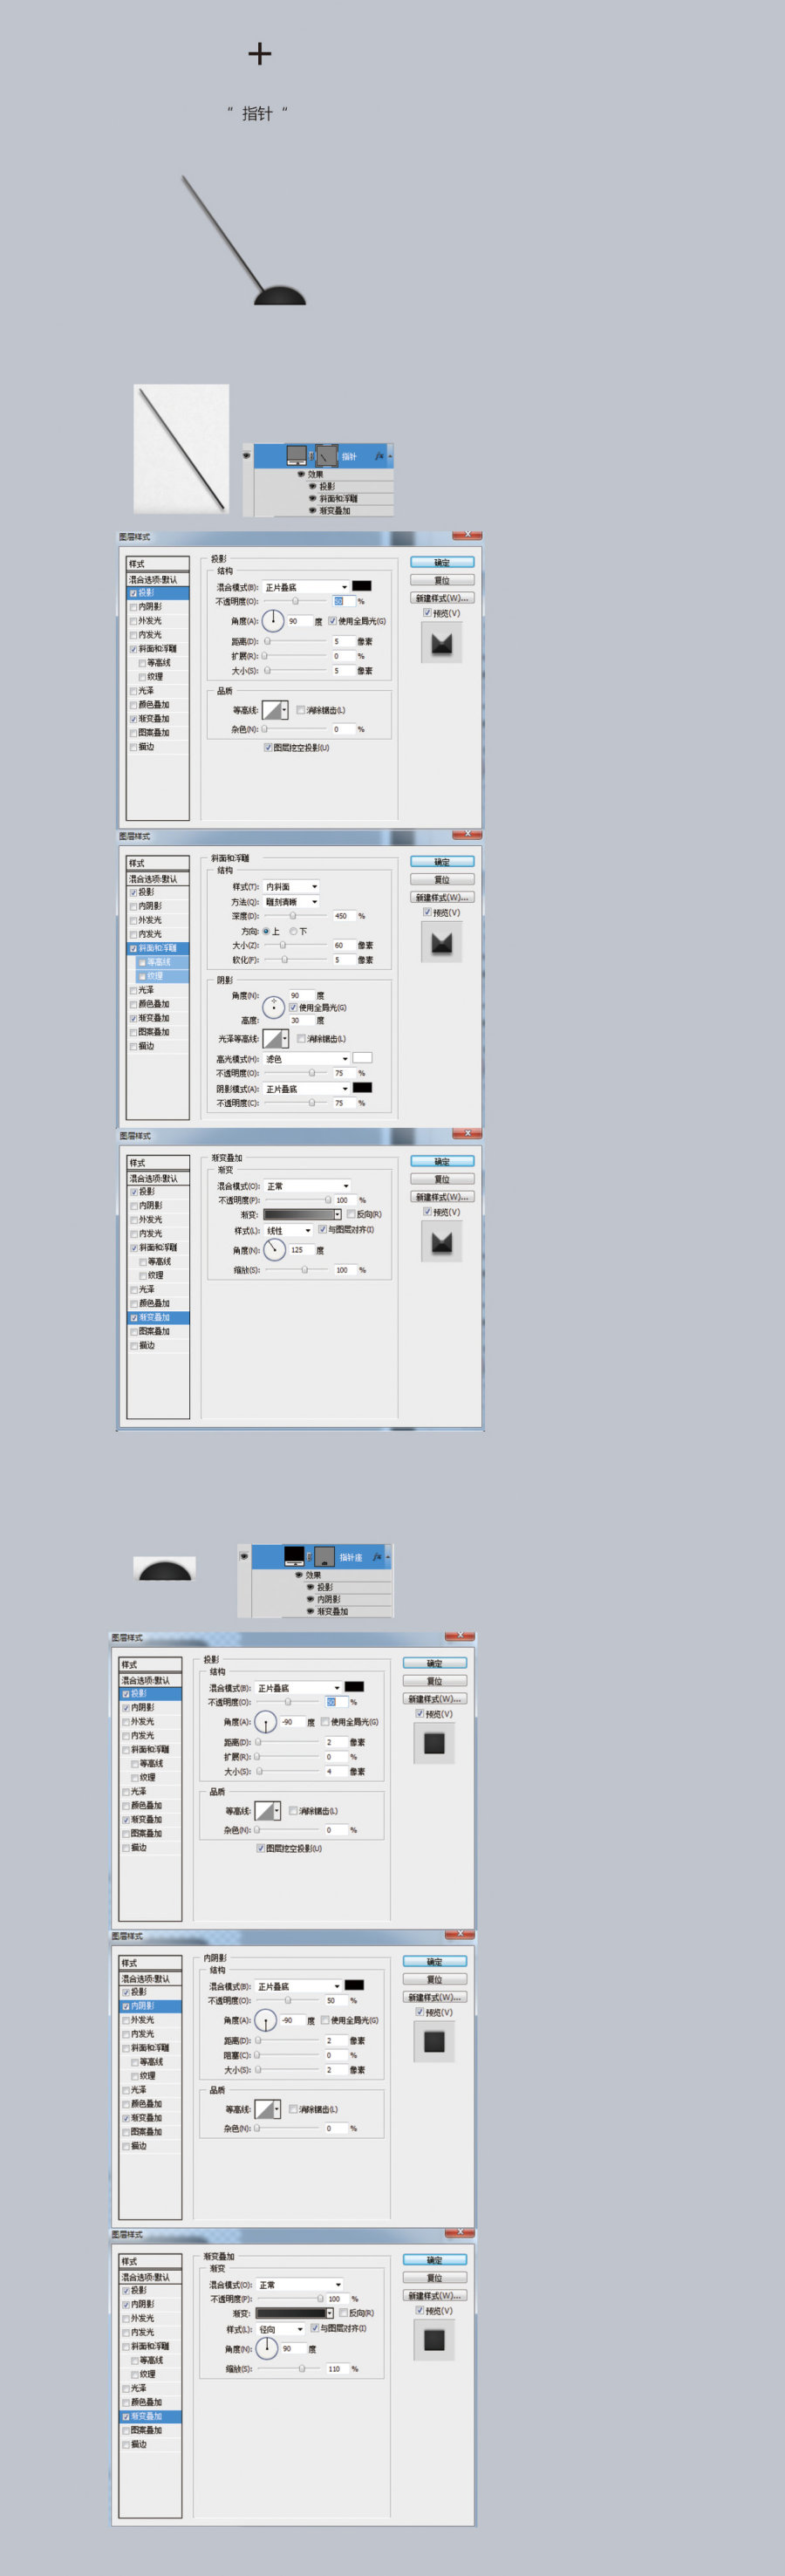The height and width of the screenshot is (2576, 785).
Task: Click 复位 in the 内阴影 dialog
Action: coord(434,1979)
